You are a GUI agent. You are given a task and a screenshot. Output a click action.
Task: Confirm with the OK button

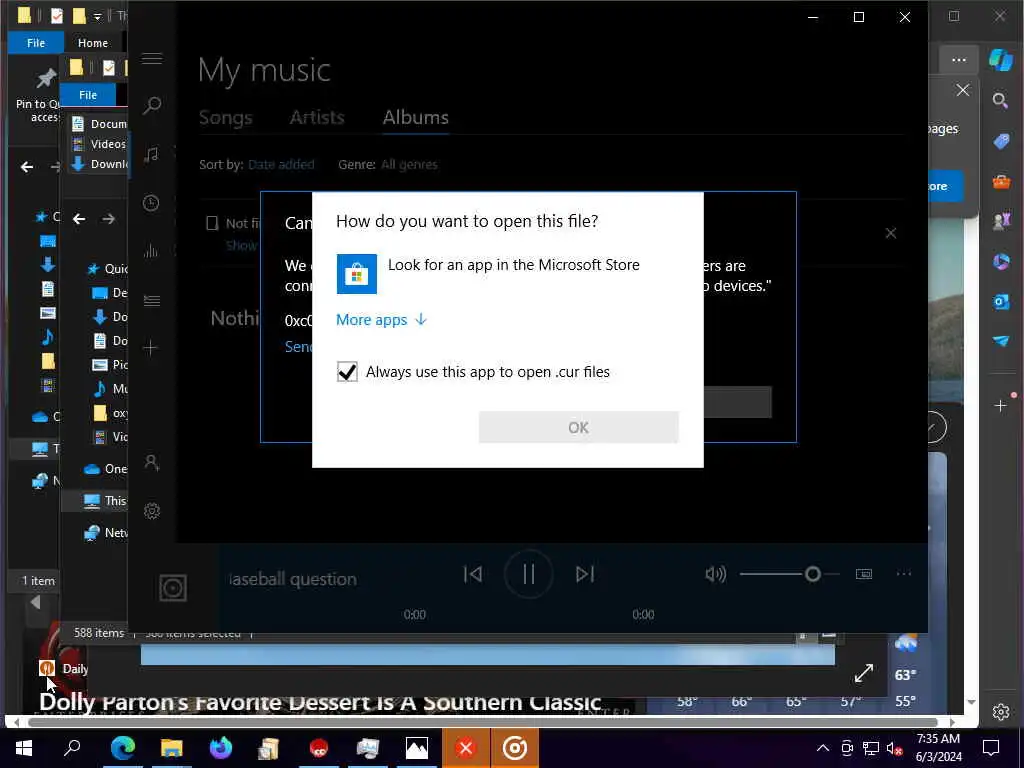click(x=579, y=427)
